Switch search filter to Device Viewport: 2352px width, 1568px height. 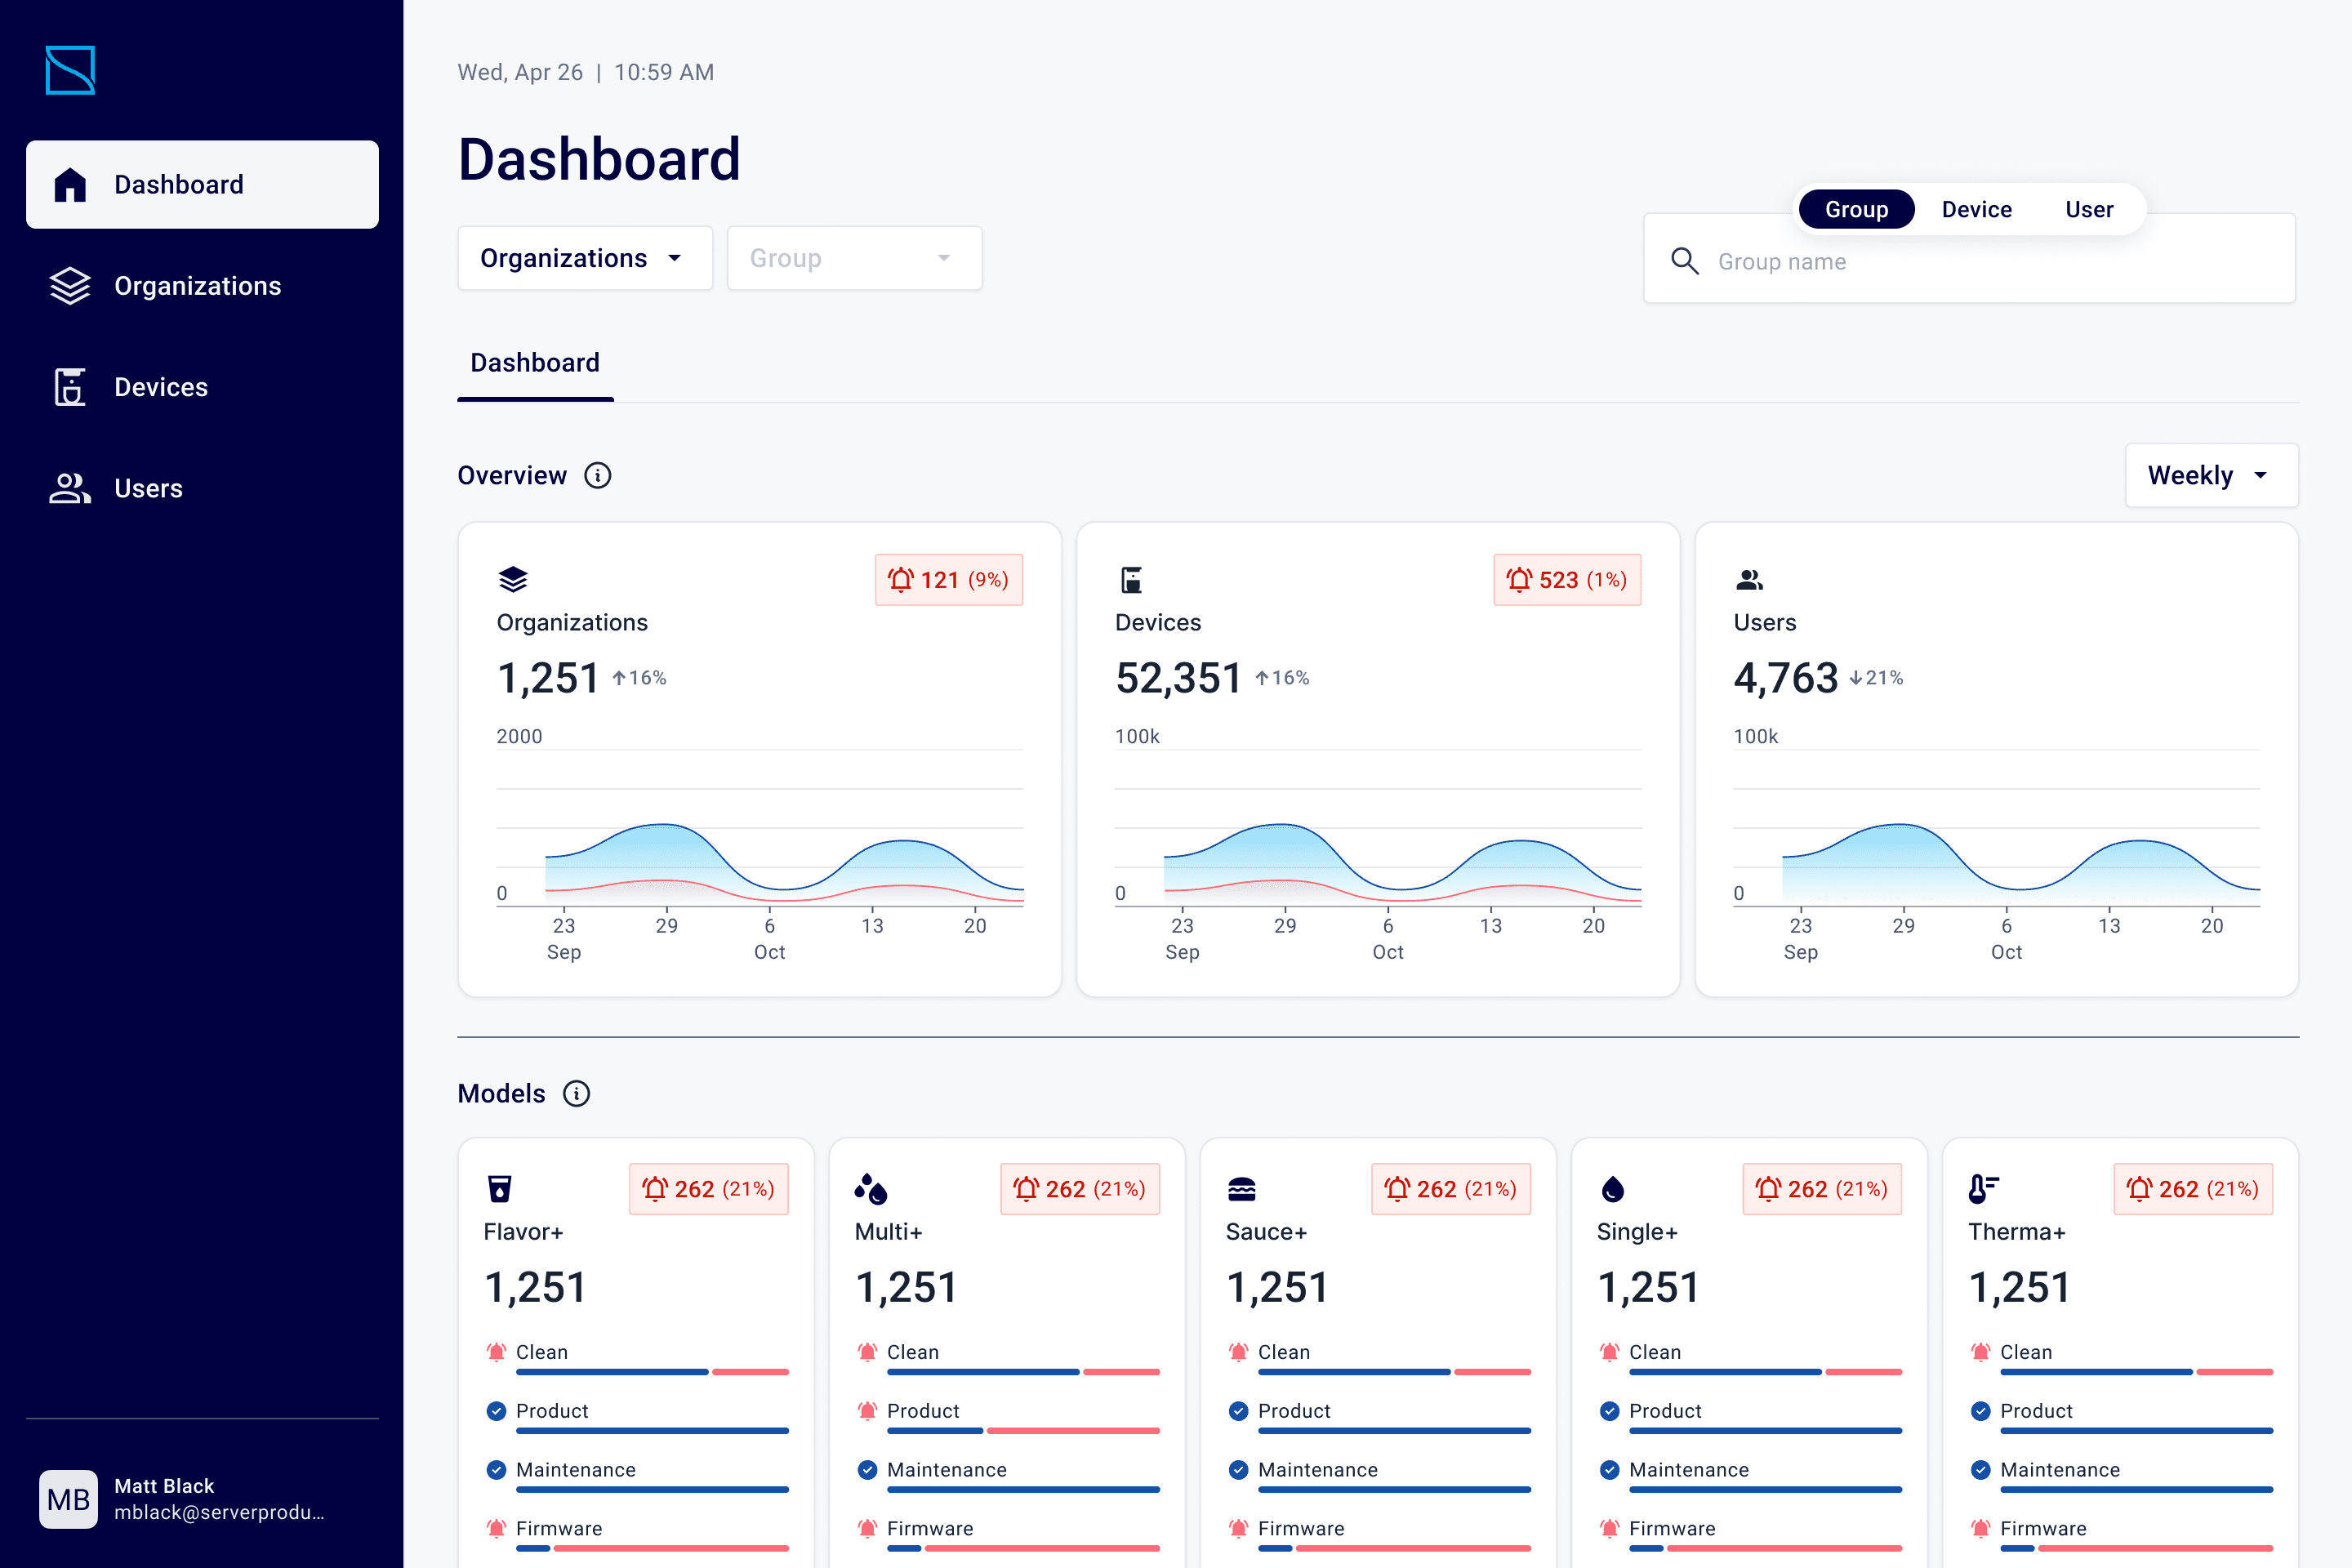click(x=1976, y=210)
